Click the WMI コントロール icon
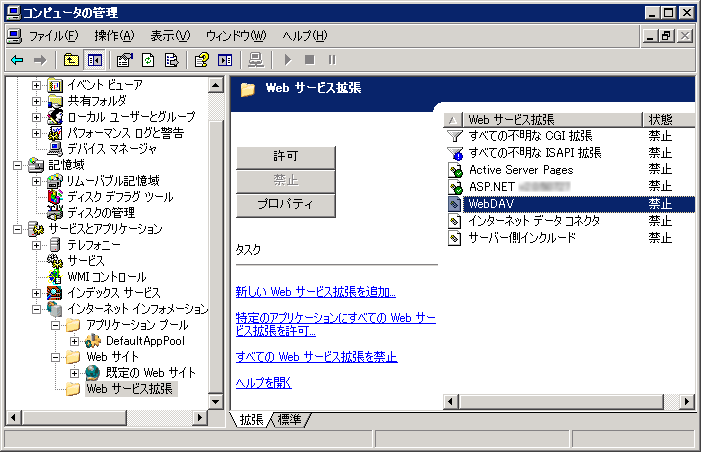Image resolution: width=701 pixels, height=452 pixels. point(55,277)
